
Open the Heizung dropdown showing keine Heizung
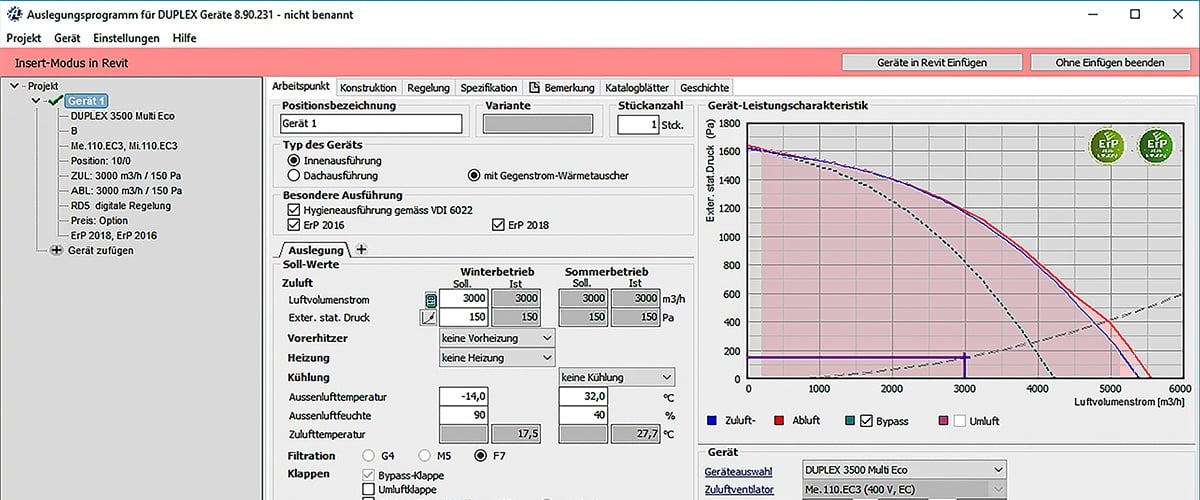[497, 357]
